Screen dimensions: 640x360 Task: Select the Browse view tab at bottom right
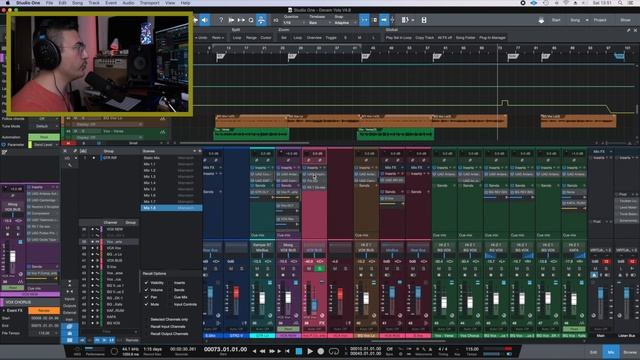630,352
